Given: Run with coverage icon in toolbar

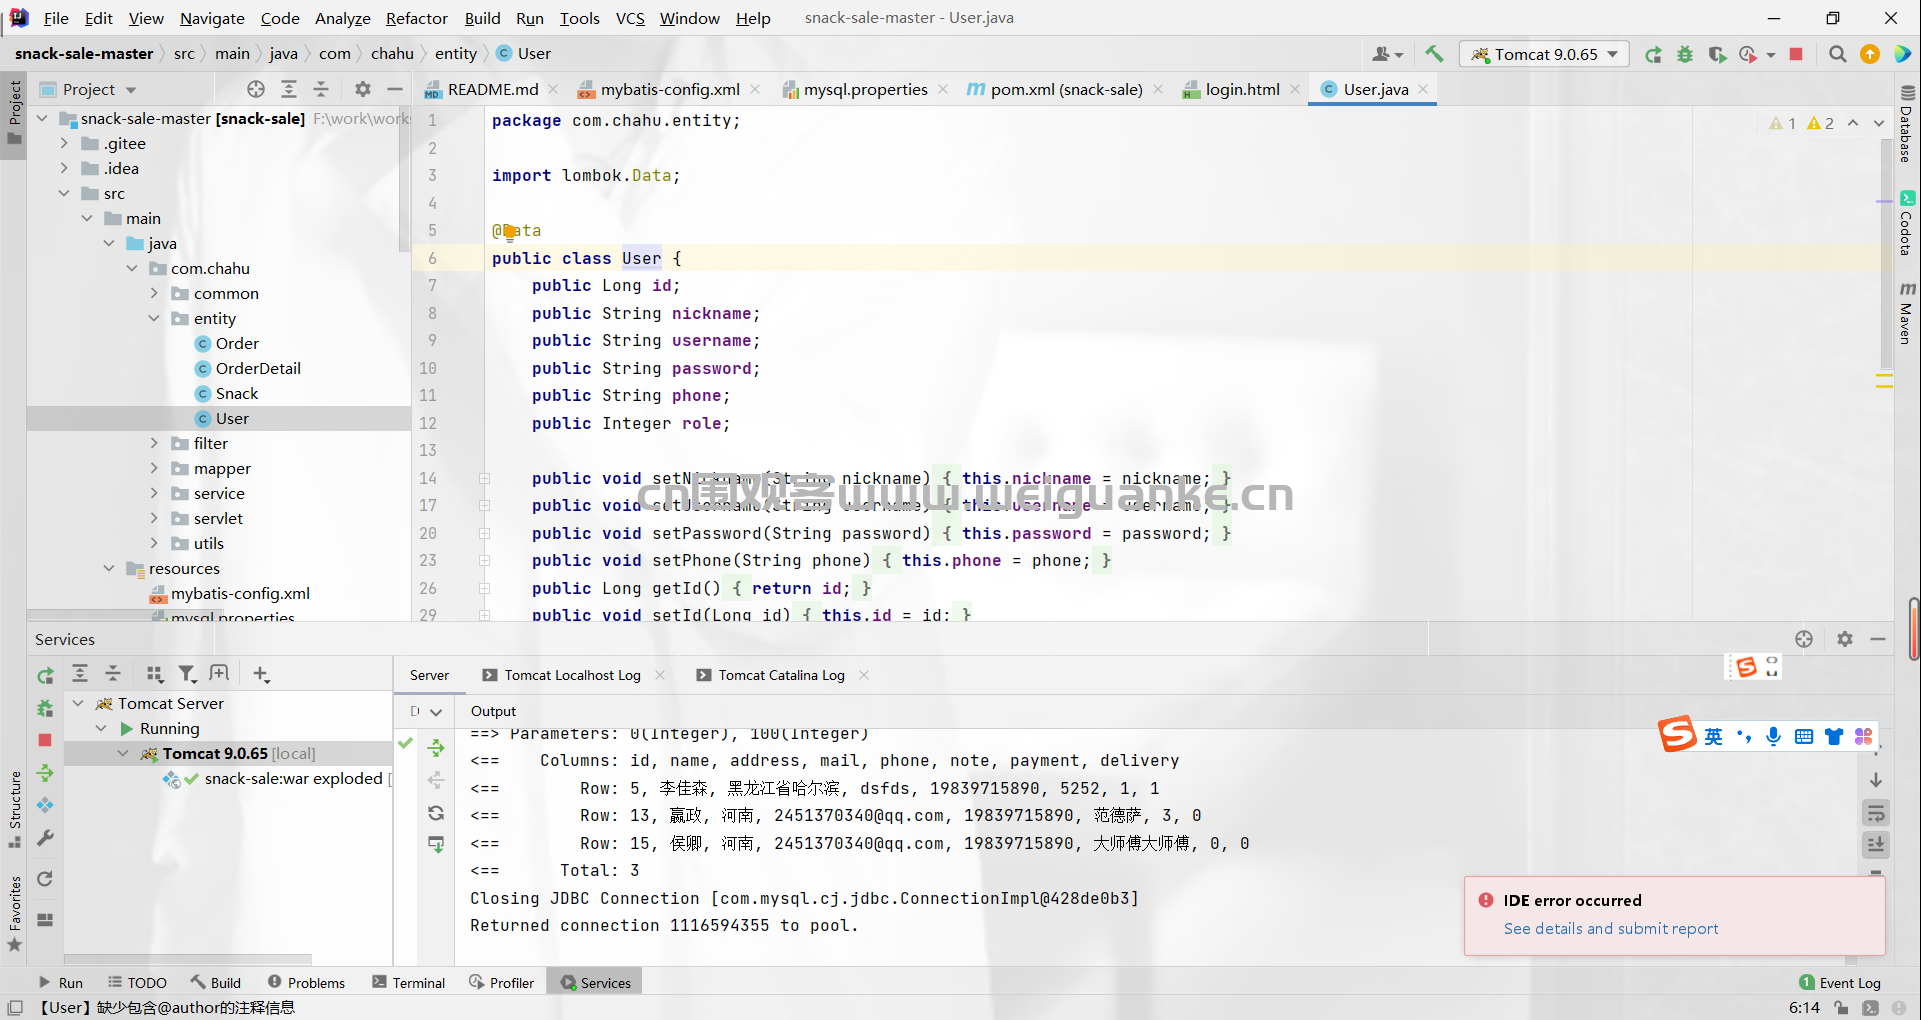Looking at the screenshot, I should (1717, 54).
